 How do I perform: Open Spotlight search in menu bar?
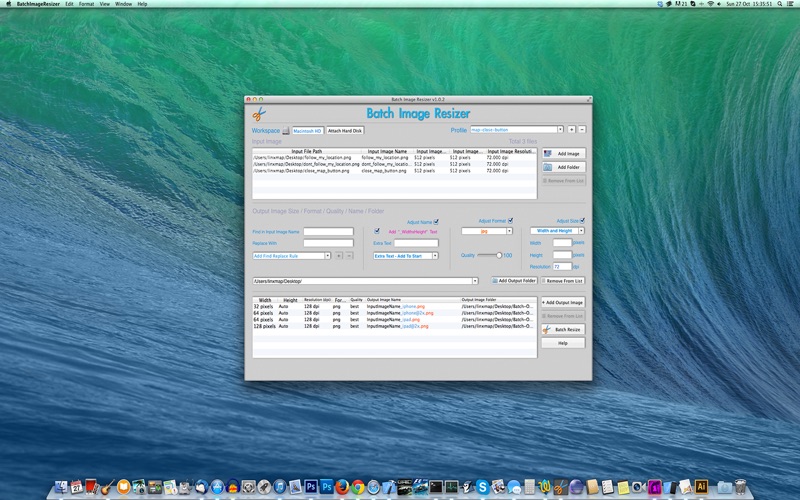click(x=780, y=4)
